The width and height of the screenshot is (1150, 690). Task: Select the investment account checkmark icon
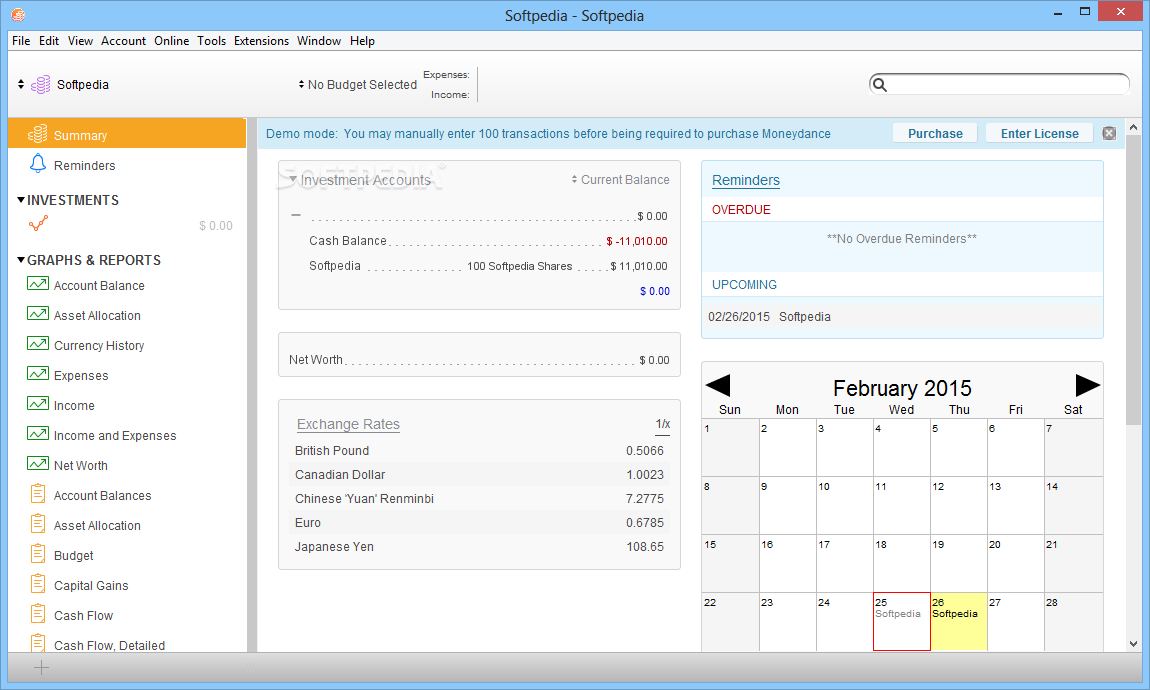pos(38,224)
